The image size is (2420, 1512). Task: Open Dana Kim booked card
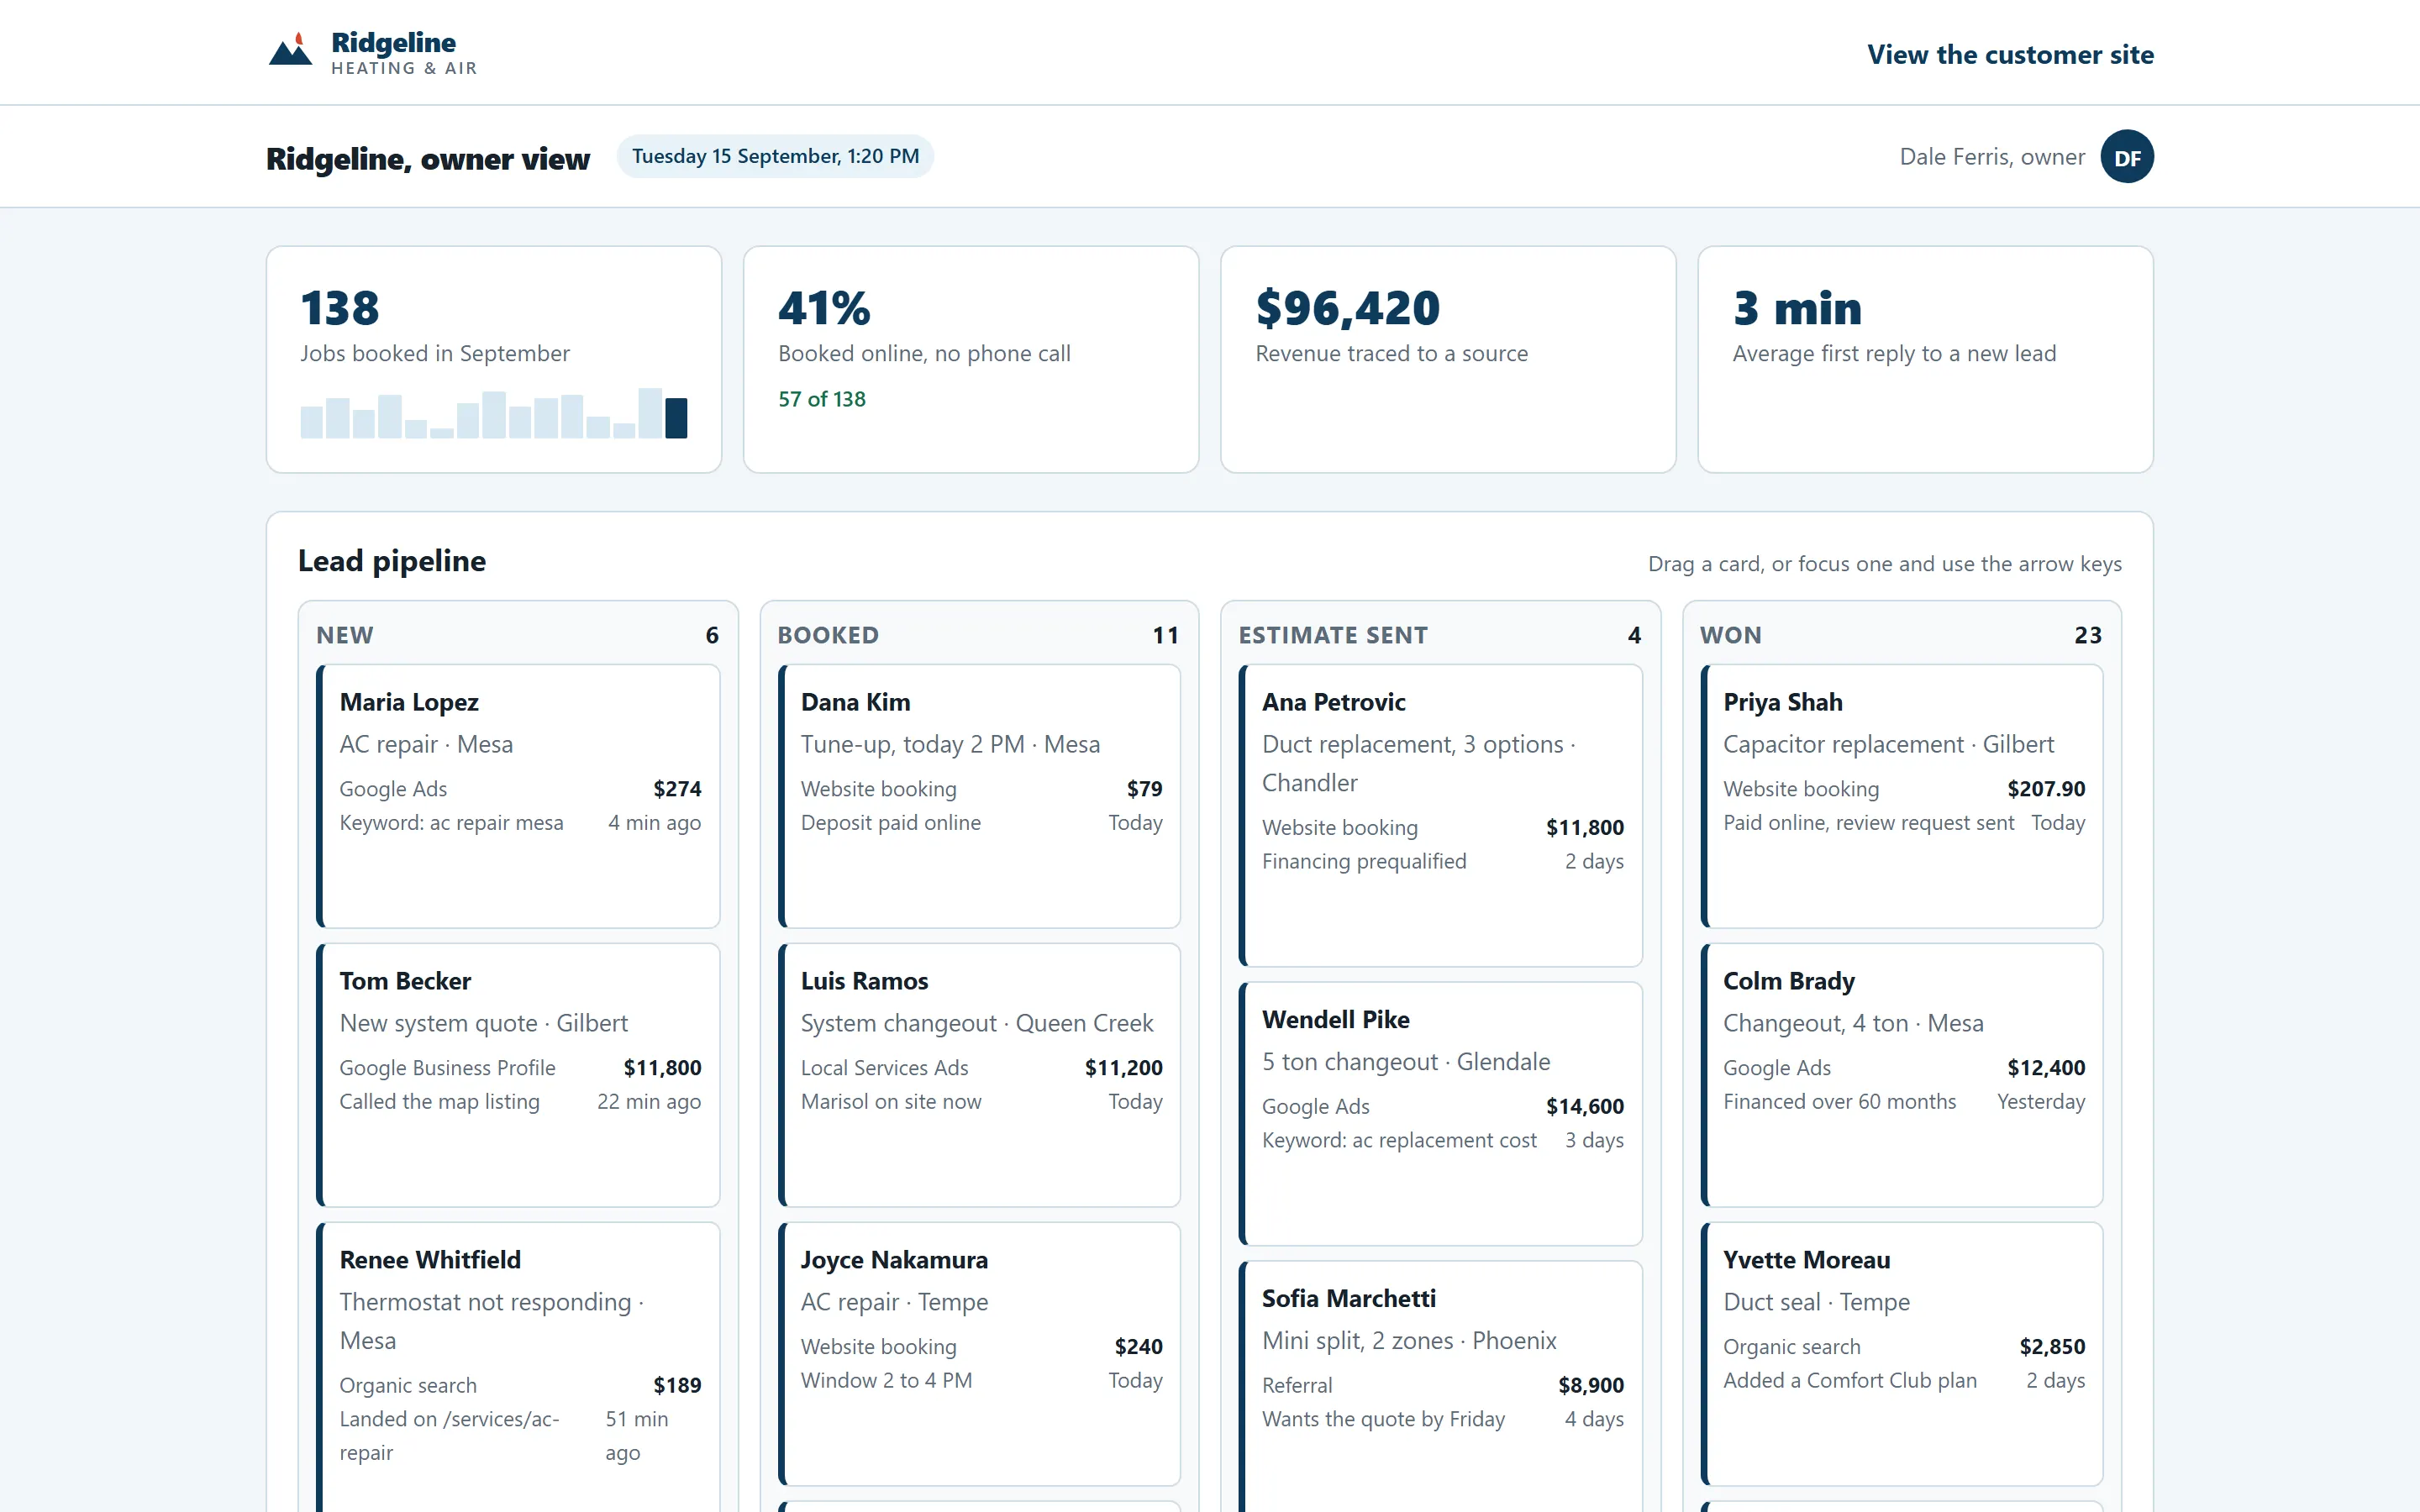tap(979, 796)
